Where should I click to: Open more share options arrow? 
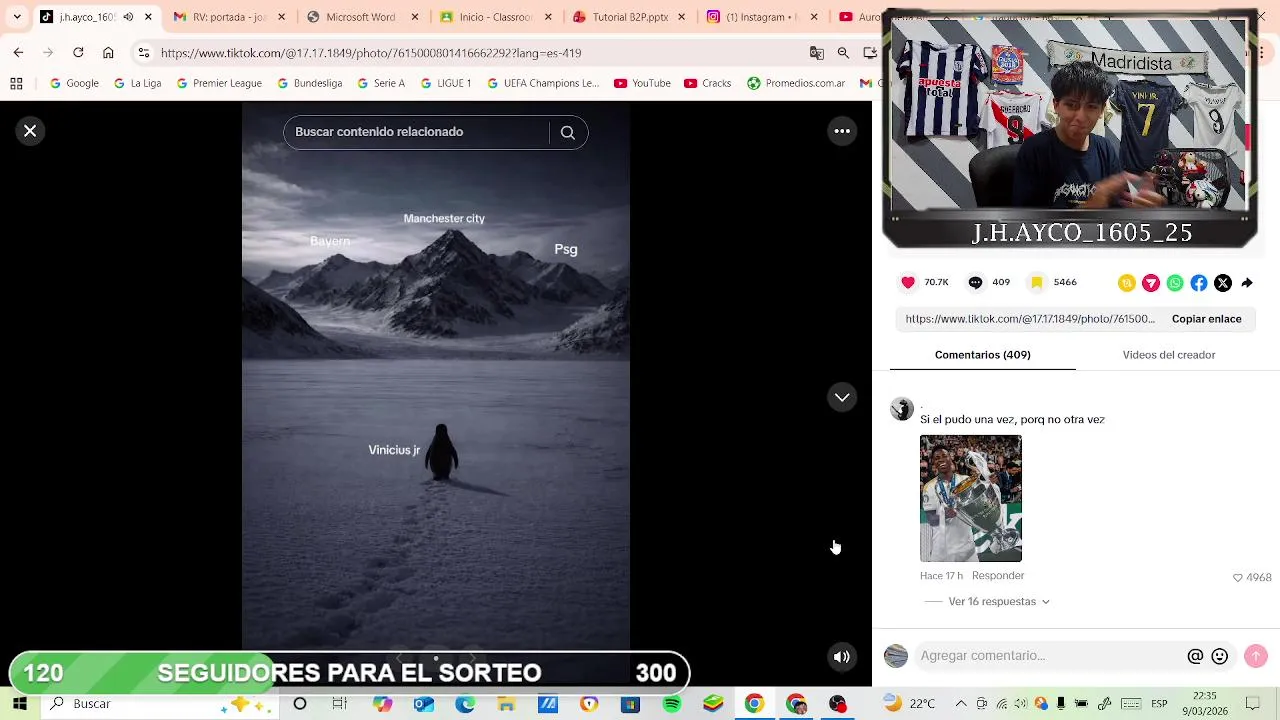click(x=1247, y=283)
